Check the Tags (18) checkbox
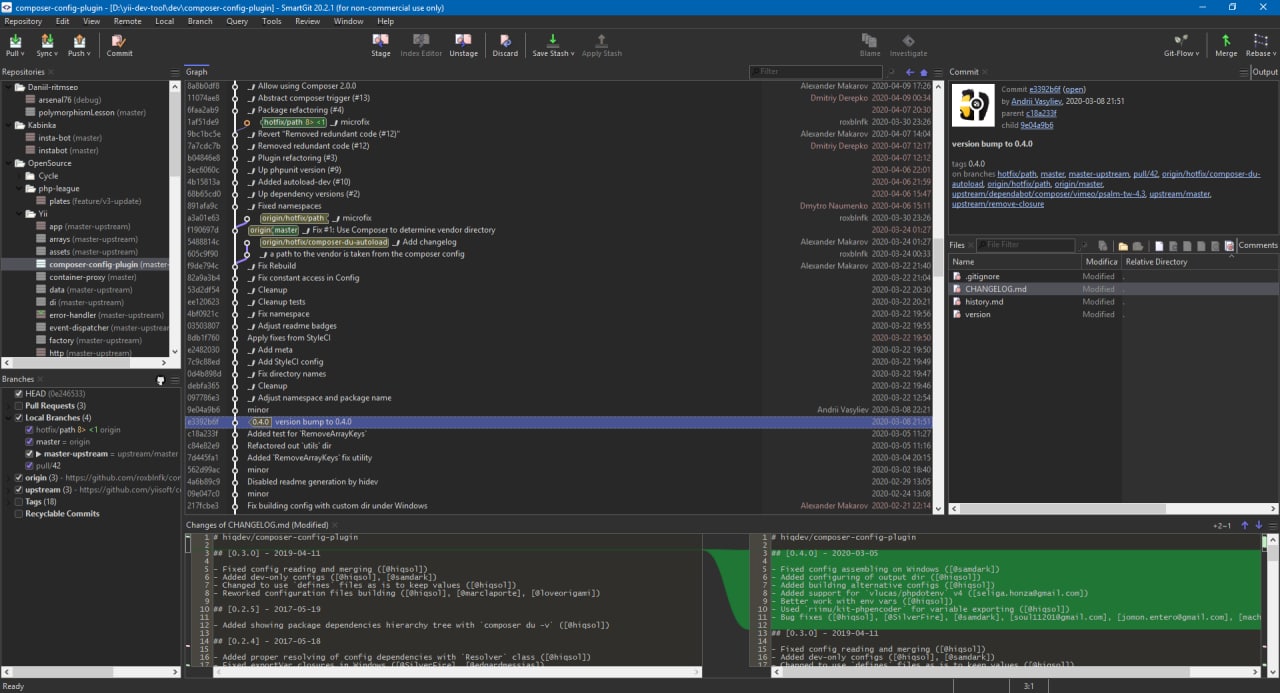 click(x=19, y=502)
